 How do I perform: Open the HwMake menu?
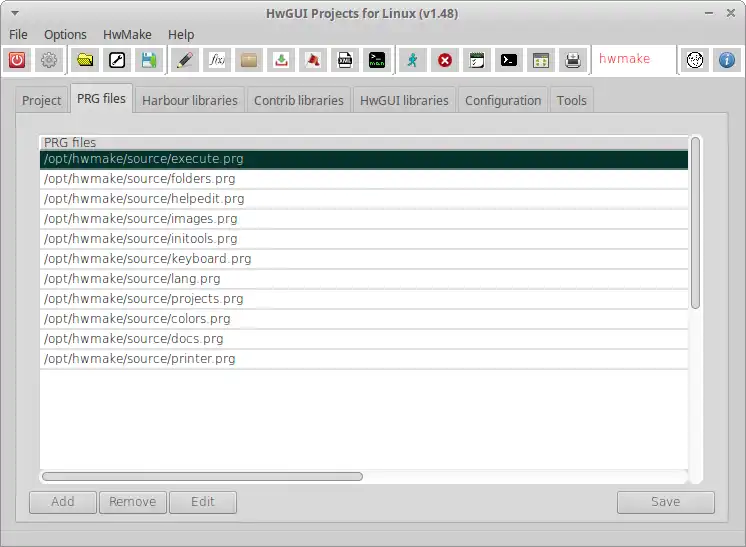[x=127, y=35]
